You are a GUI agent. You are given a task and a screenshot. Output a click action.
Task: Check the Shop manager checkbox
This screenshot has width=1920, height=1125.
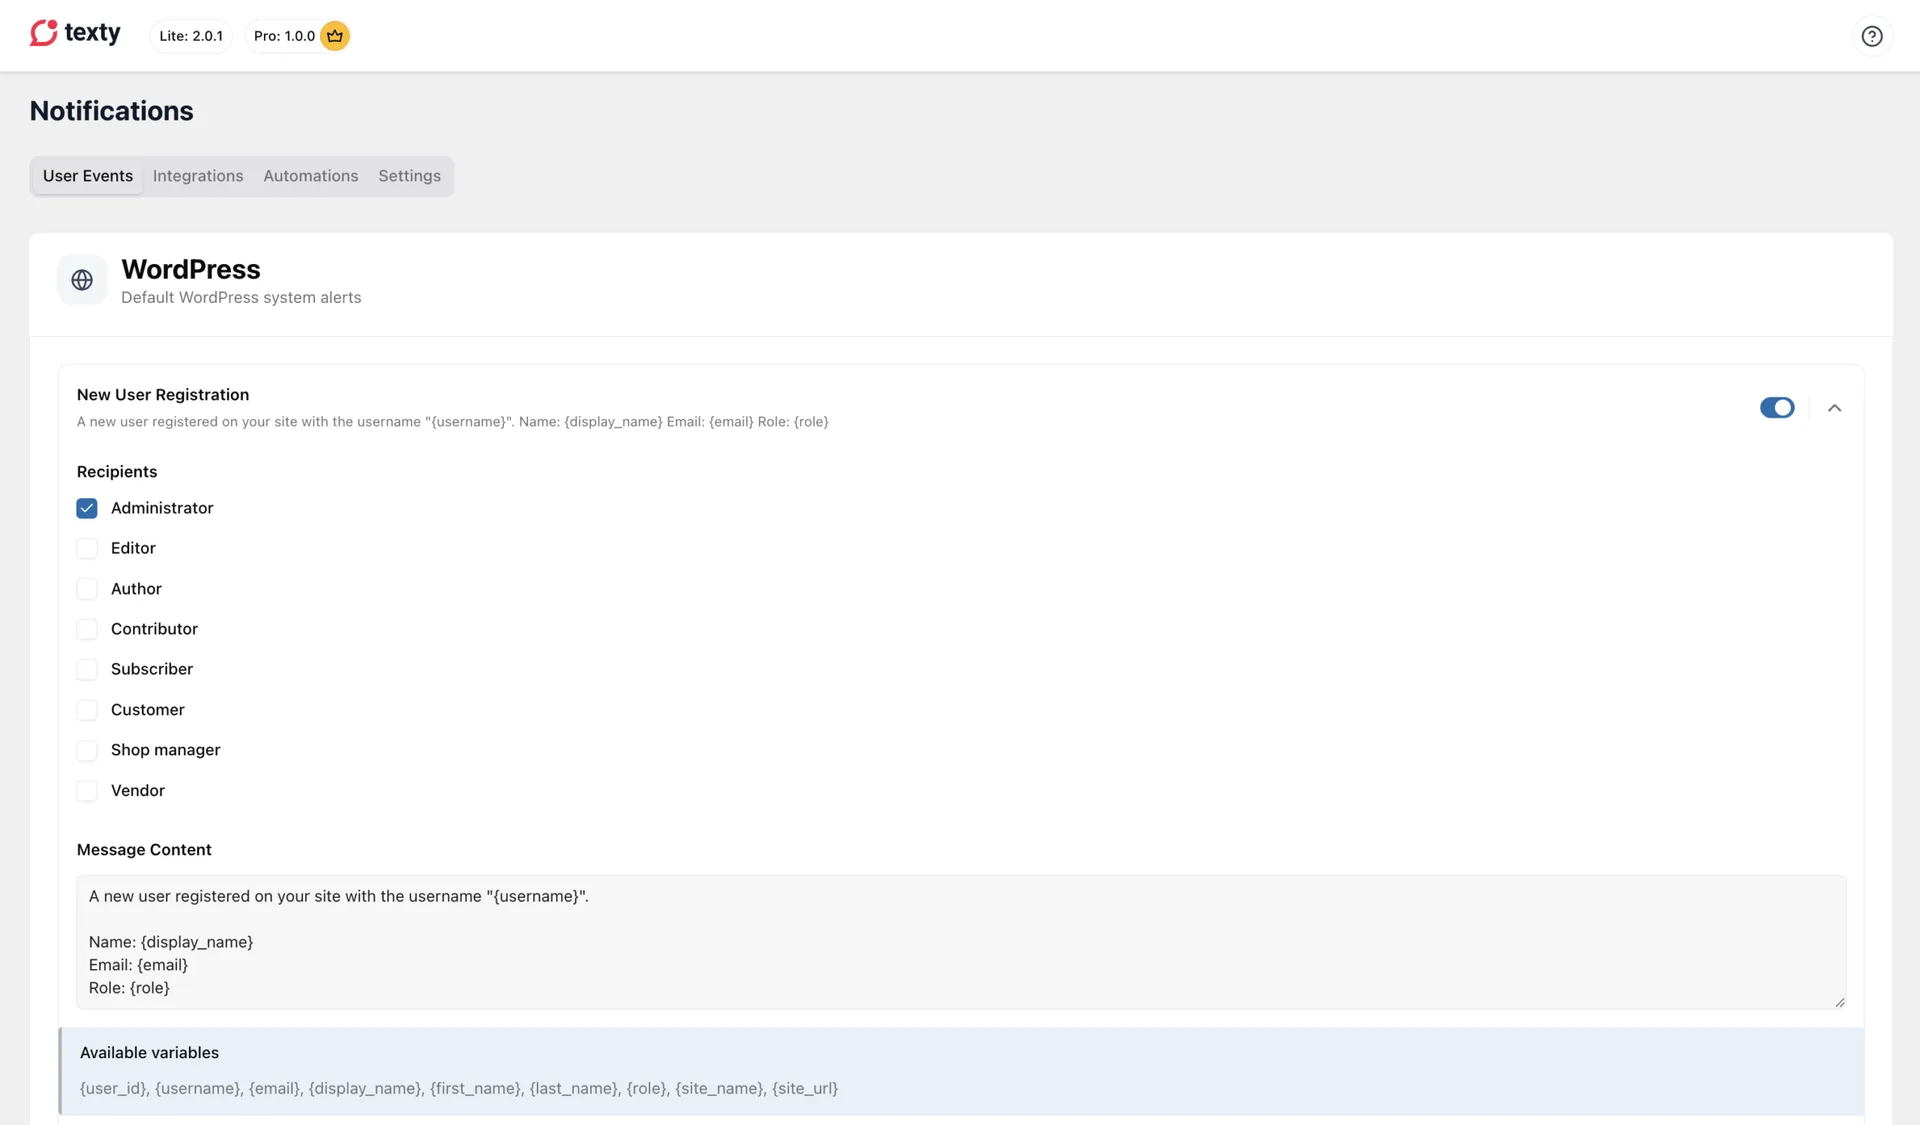87,750
